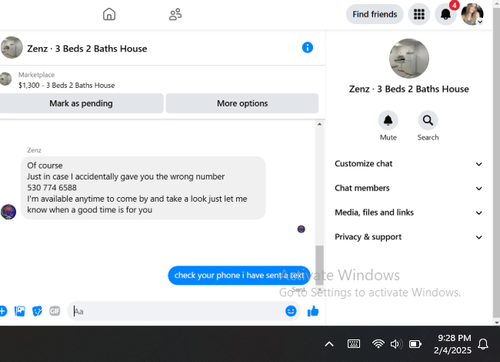
Task: Open Windows notification center icon
Action: (x=483, y=344)
